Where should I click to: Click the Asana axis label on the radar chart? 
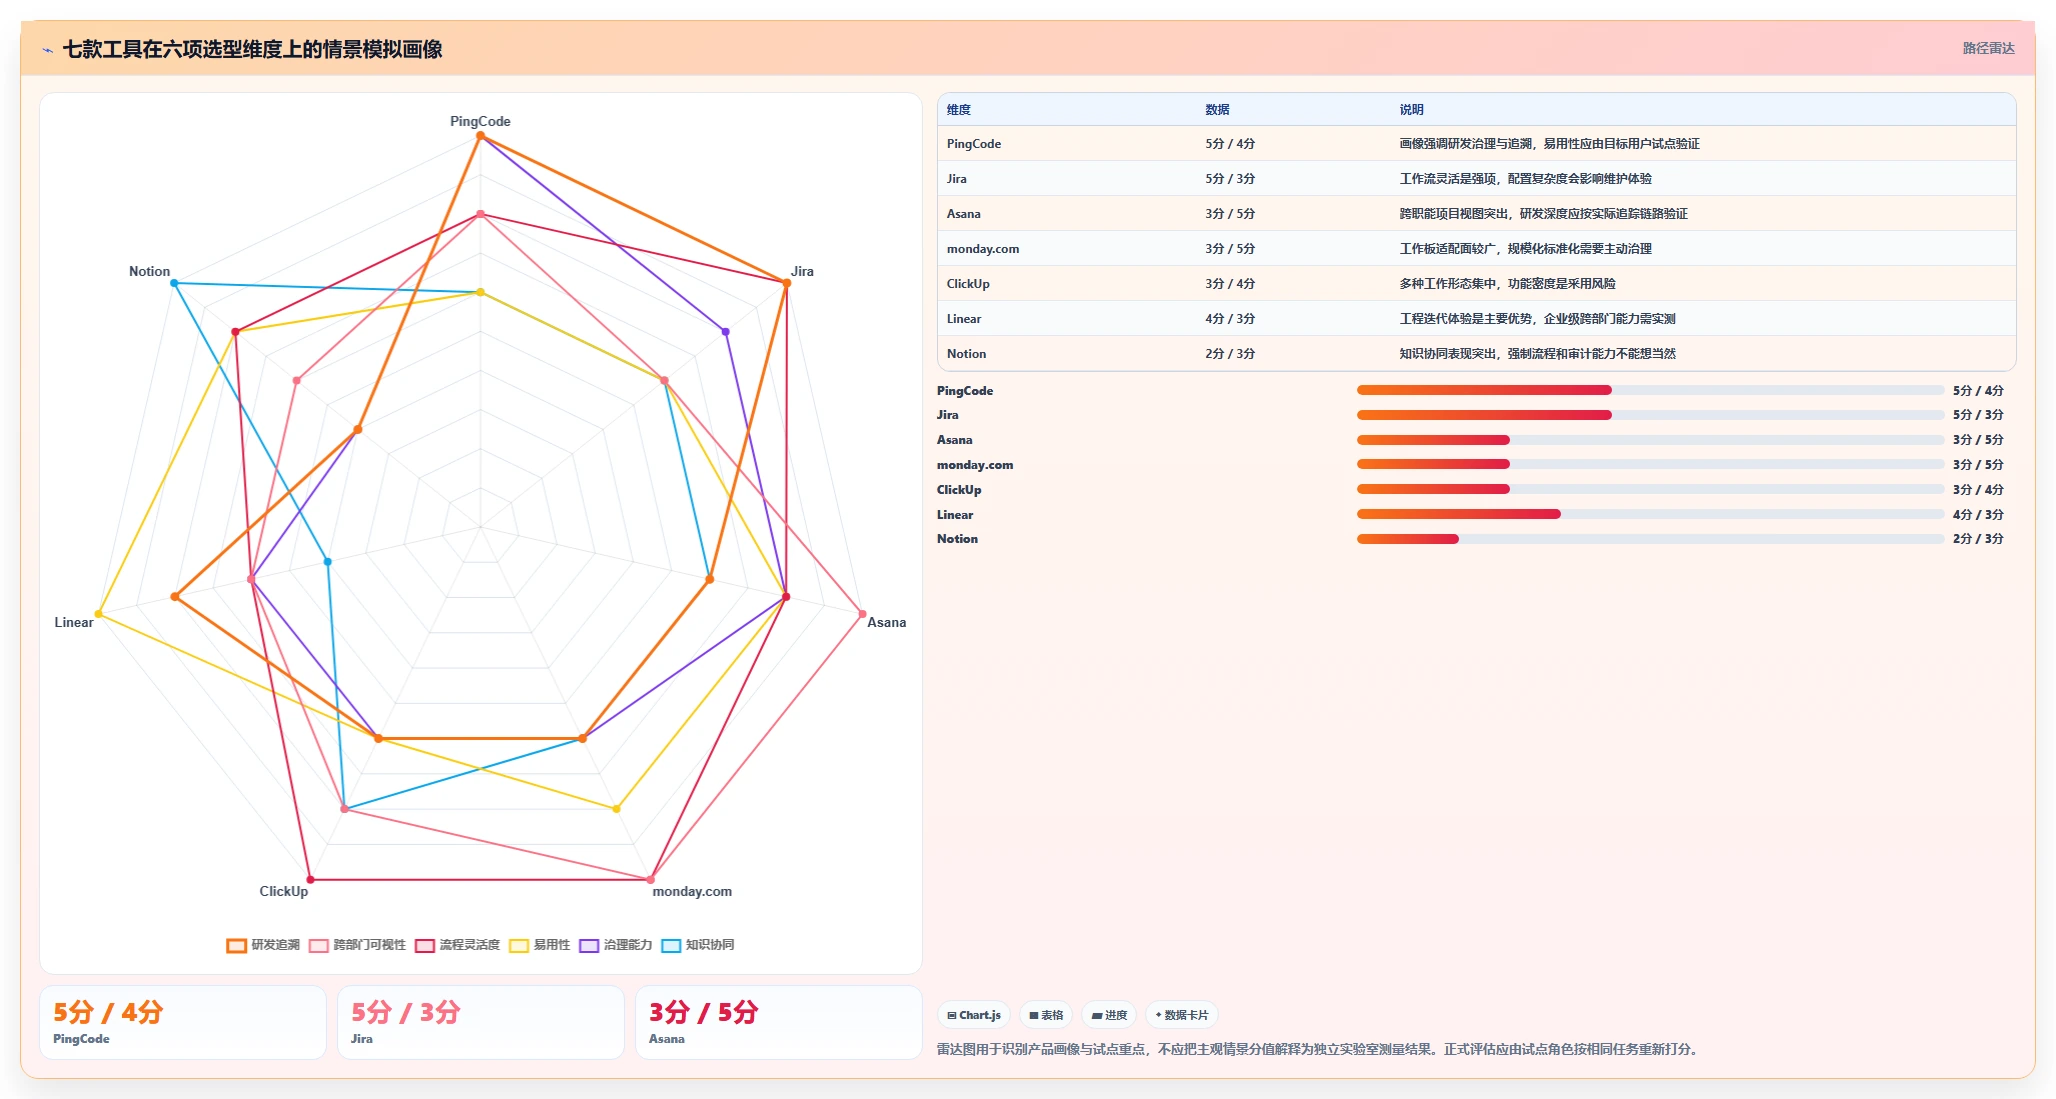[x=886, y=622]
